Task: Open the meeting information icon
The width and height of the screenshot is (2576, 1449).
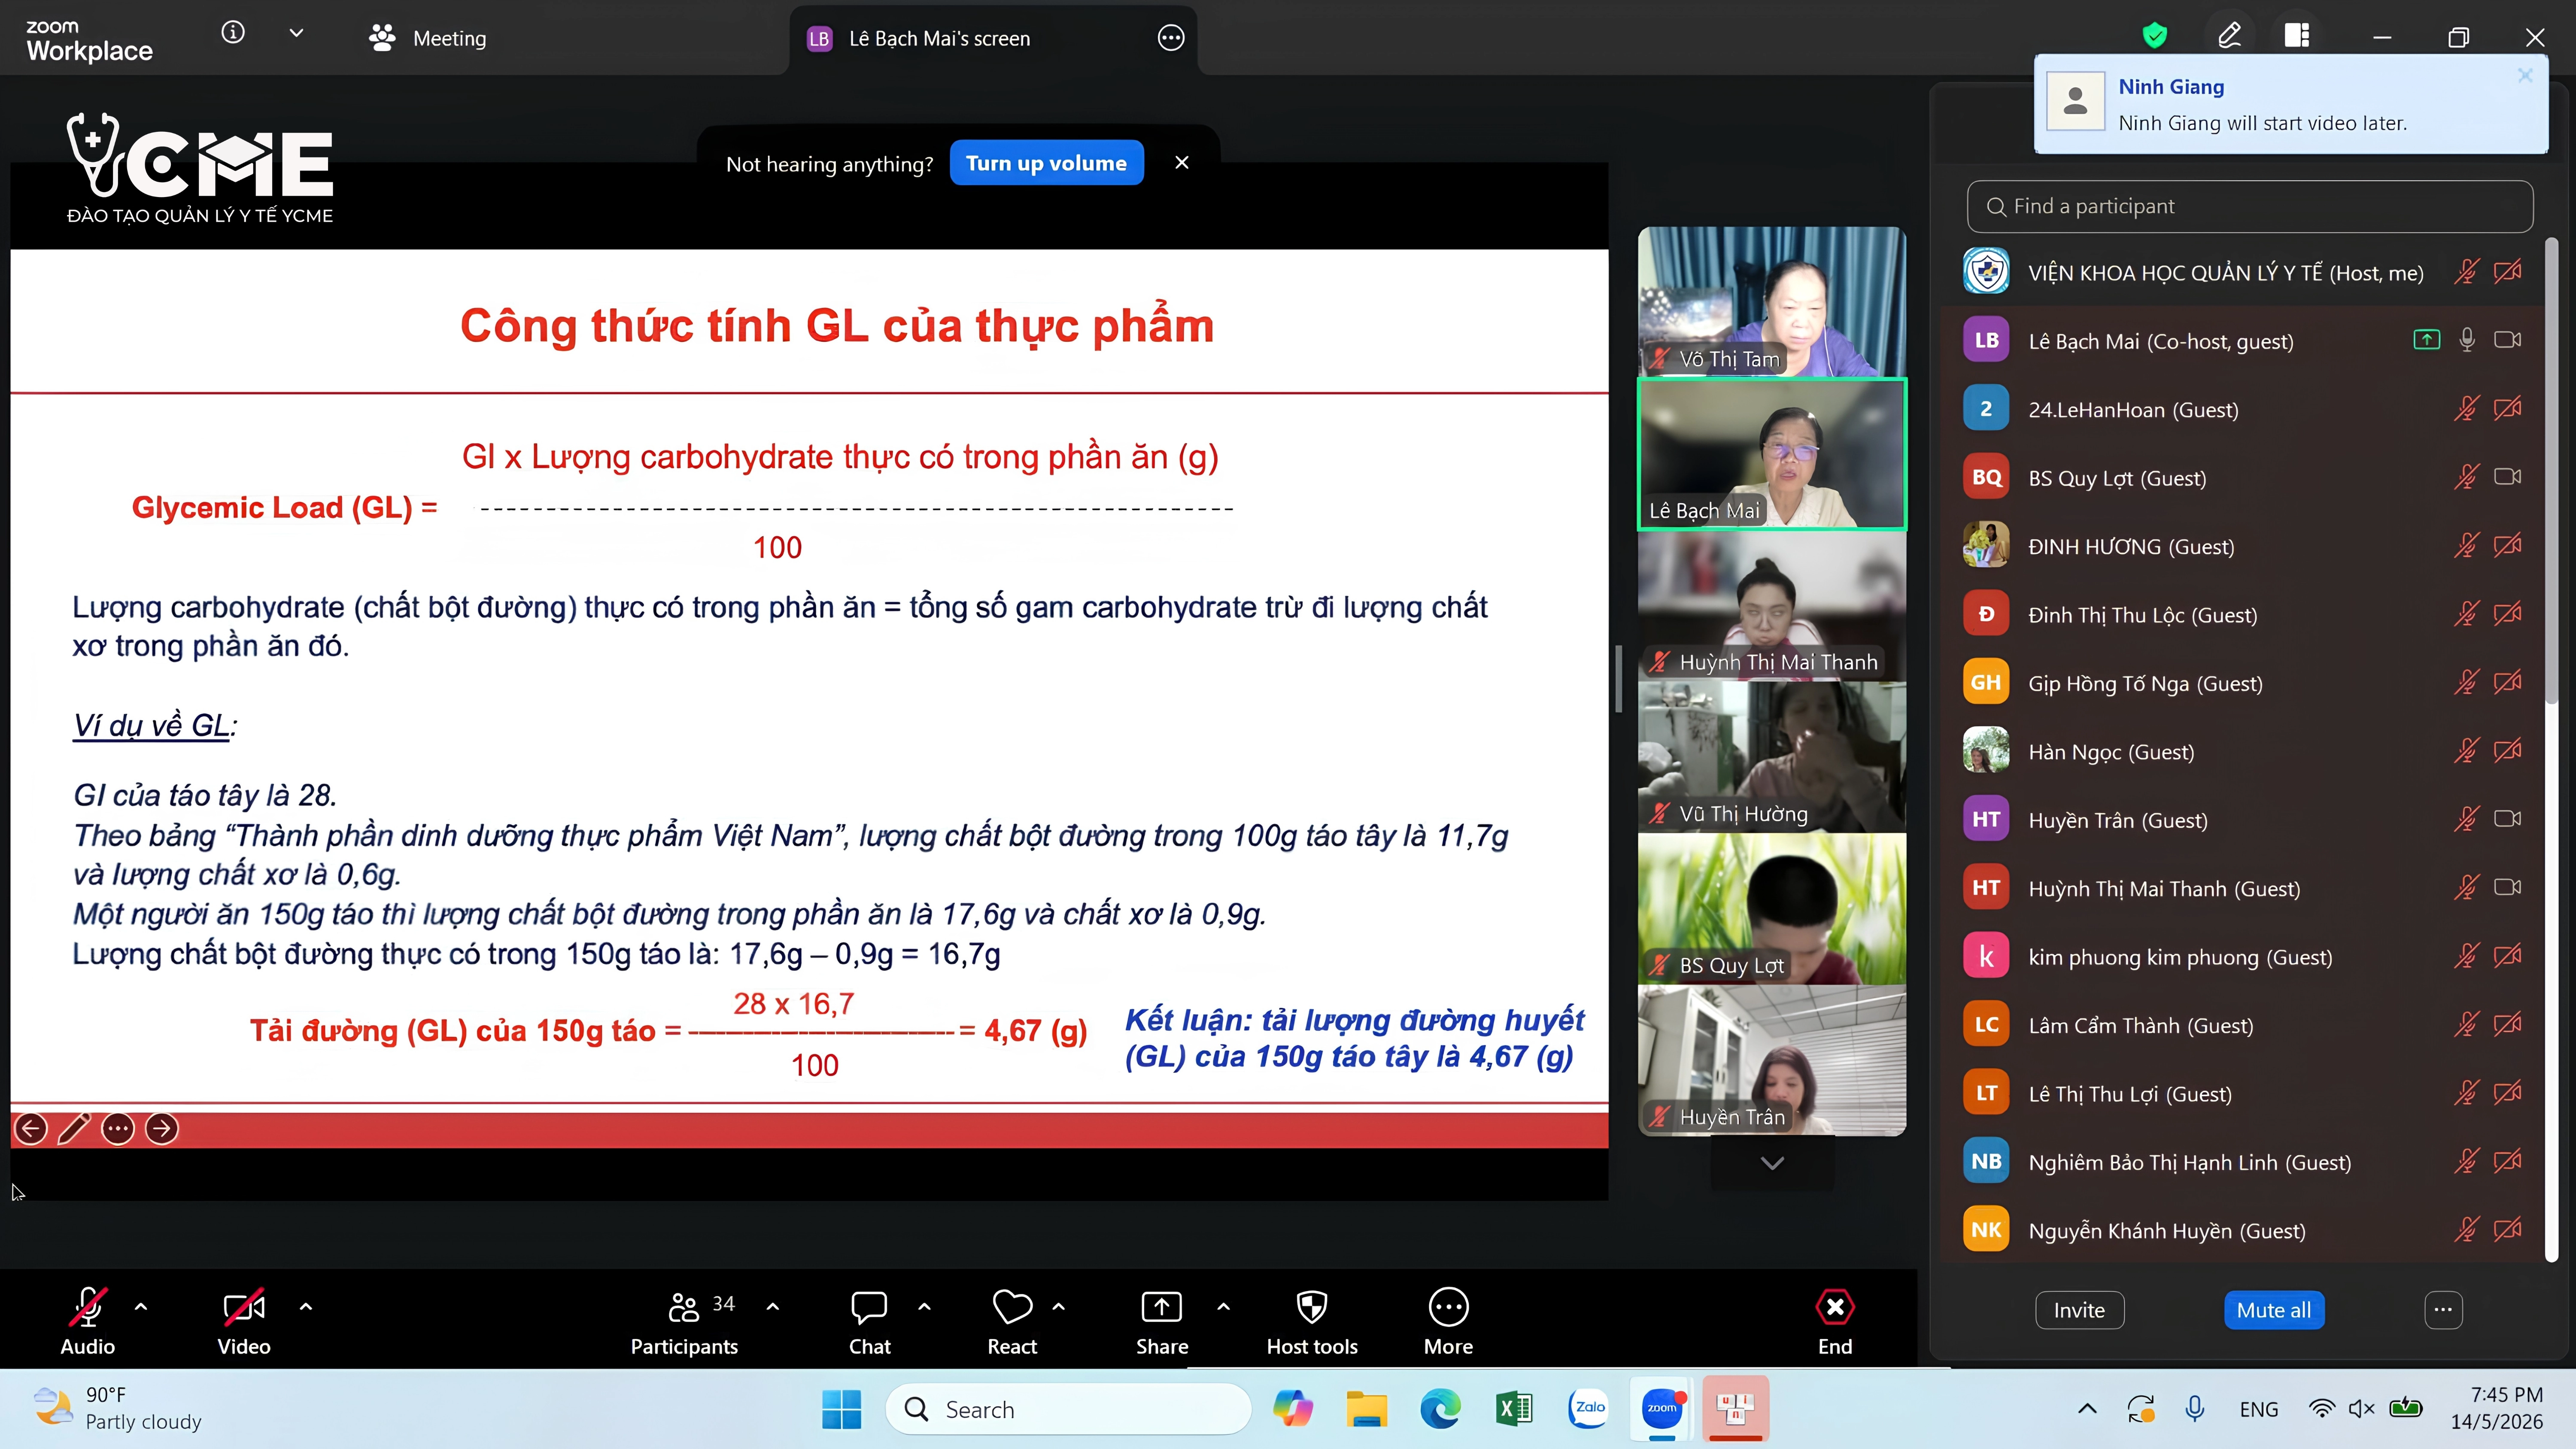Action: [233, 33]
